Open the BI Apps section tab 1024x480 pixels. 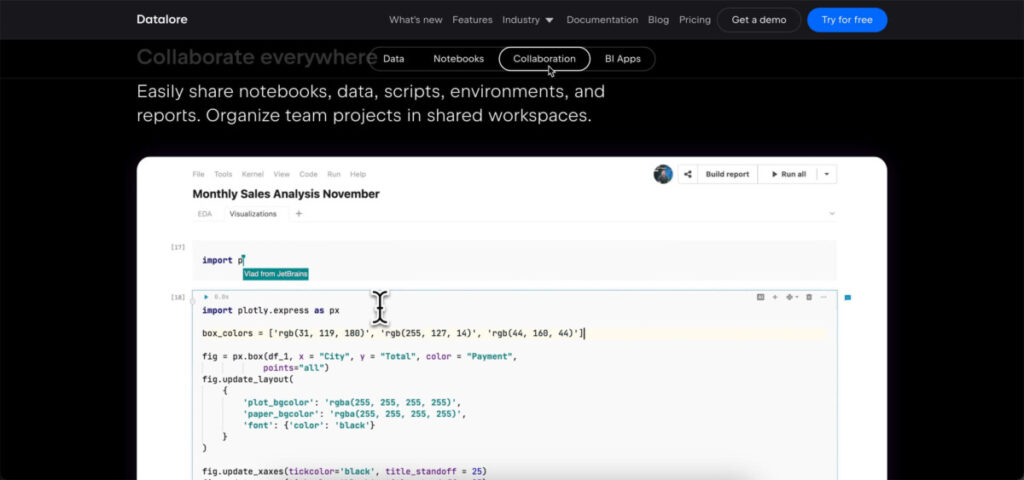click(622, 59)
